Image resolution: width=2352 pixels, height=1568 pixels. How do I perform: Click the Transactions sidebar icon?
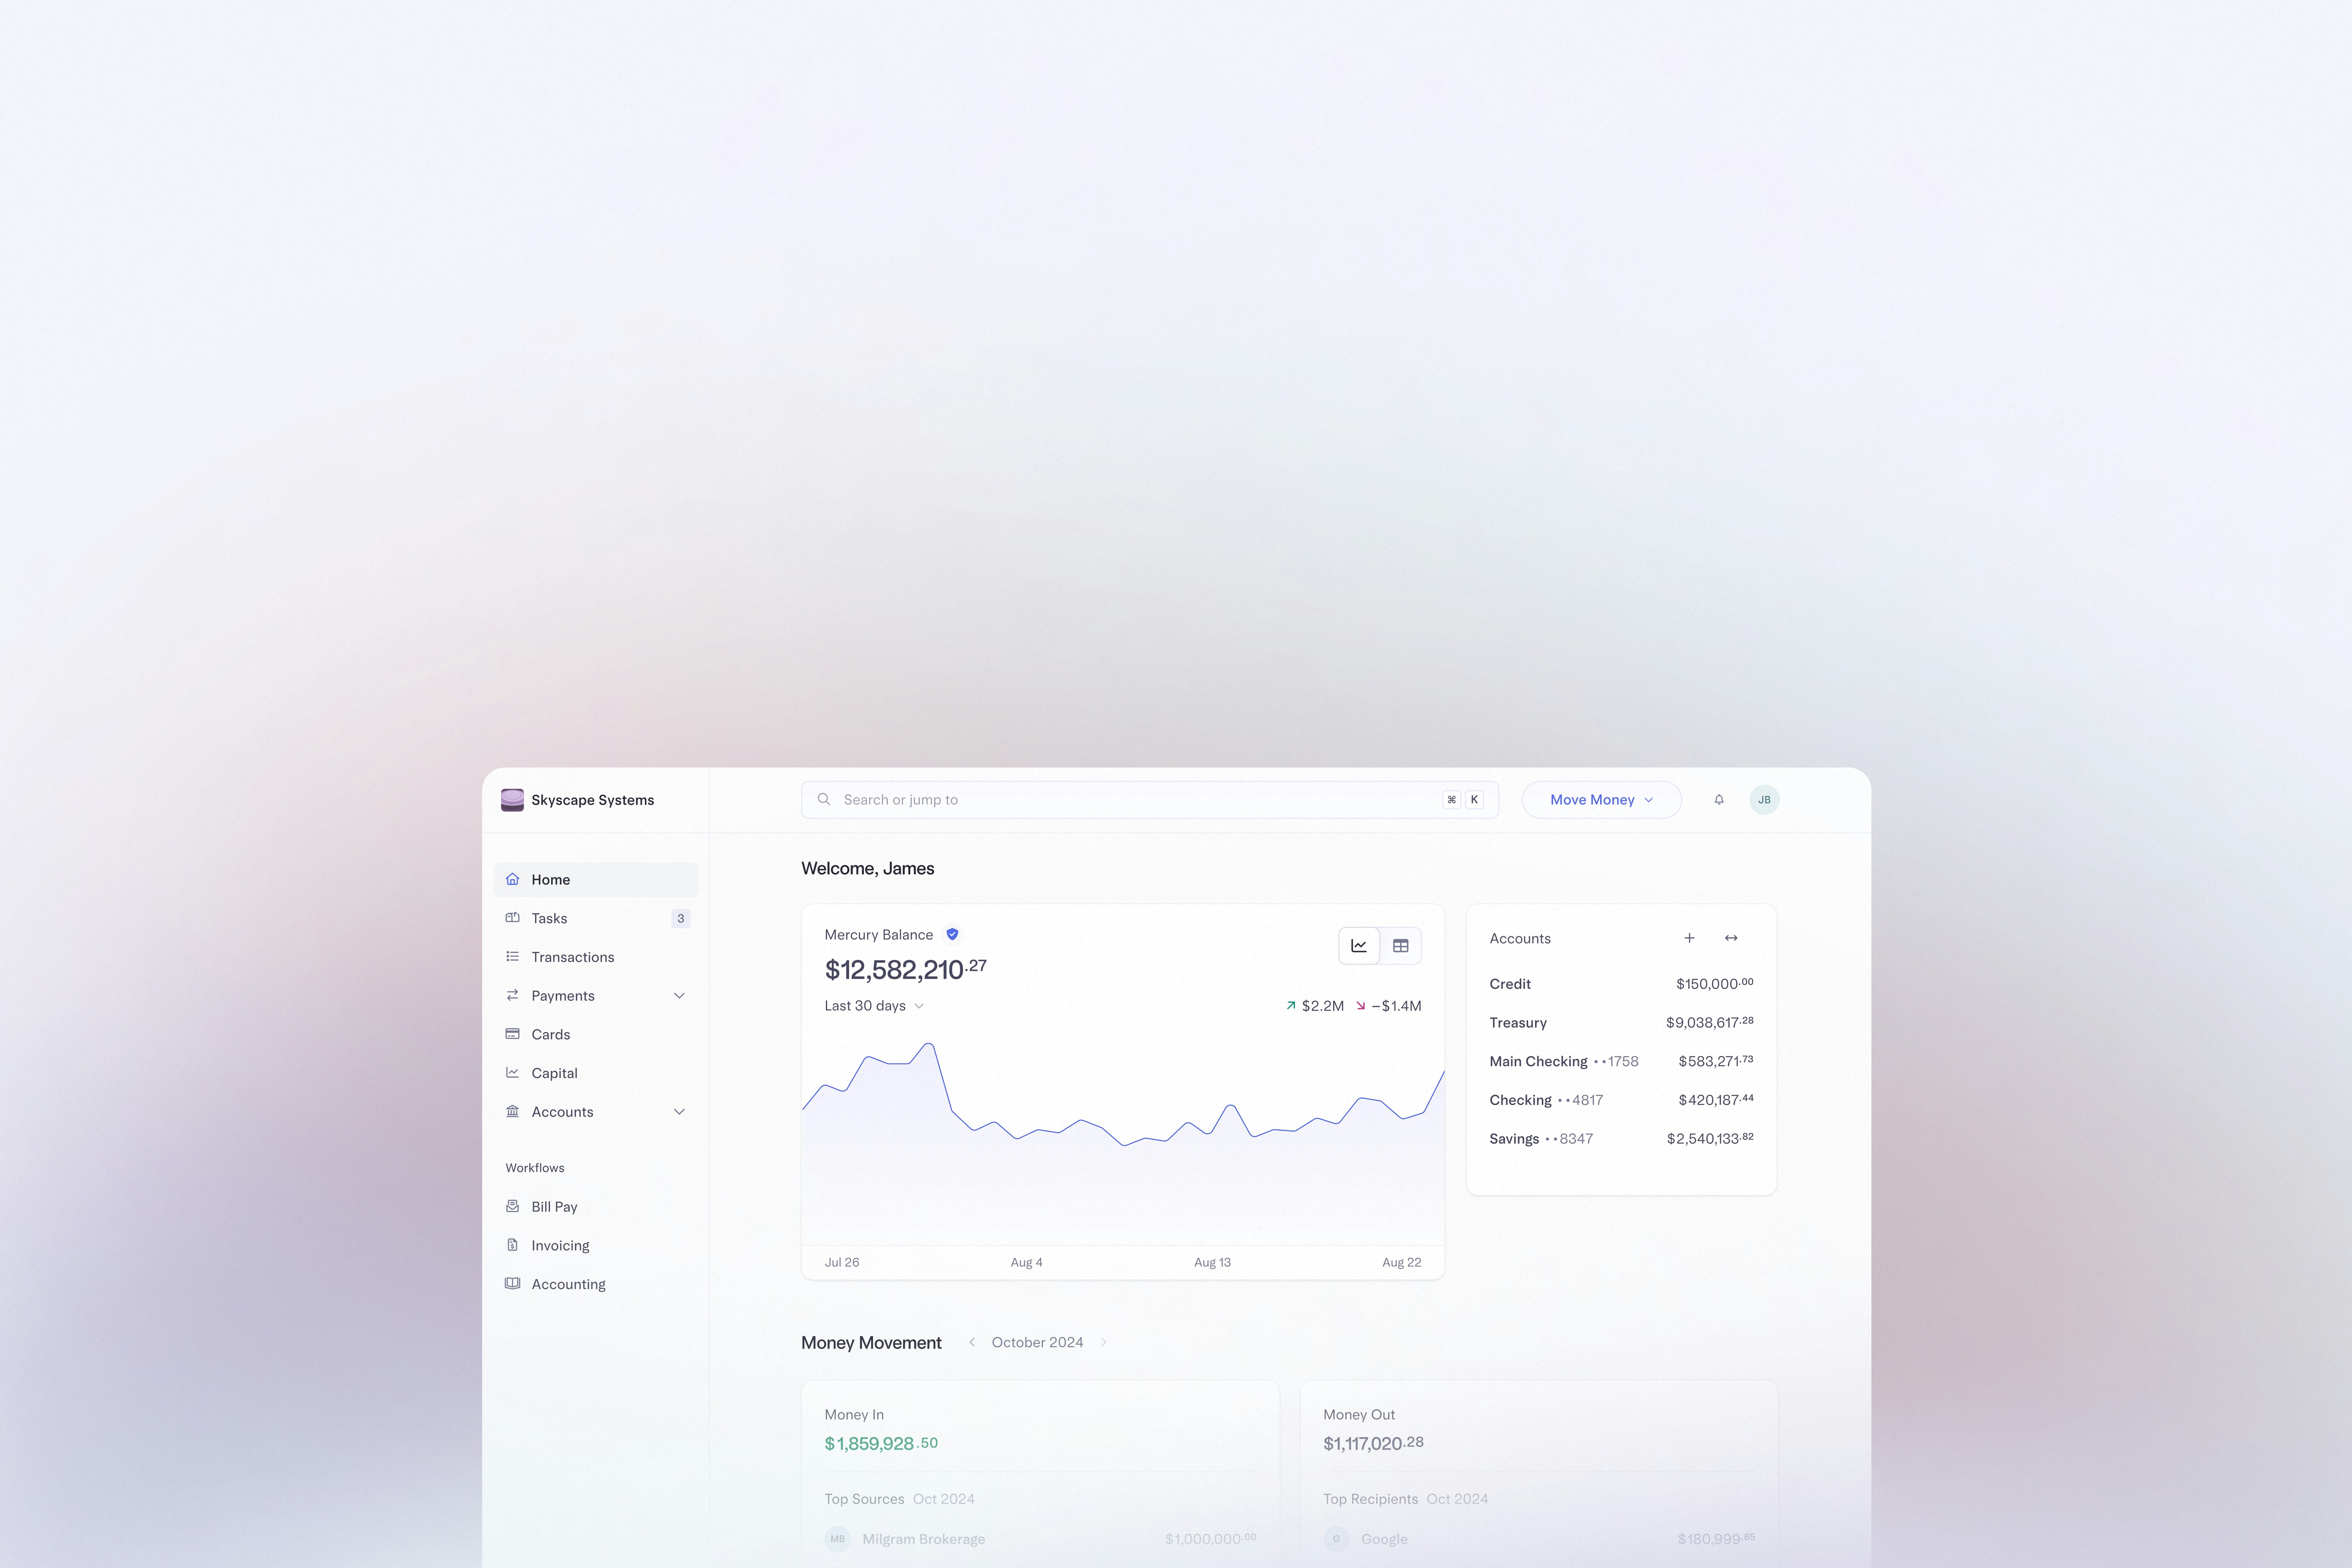point(513,957)
